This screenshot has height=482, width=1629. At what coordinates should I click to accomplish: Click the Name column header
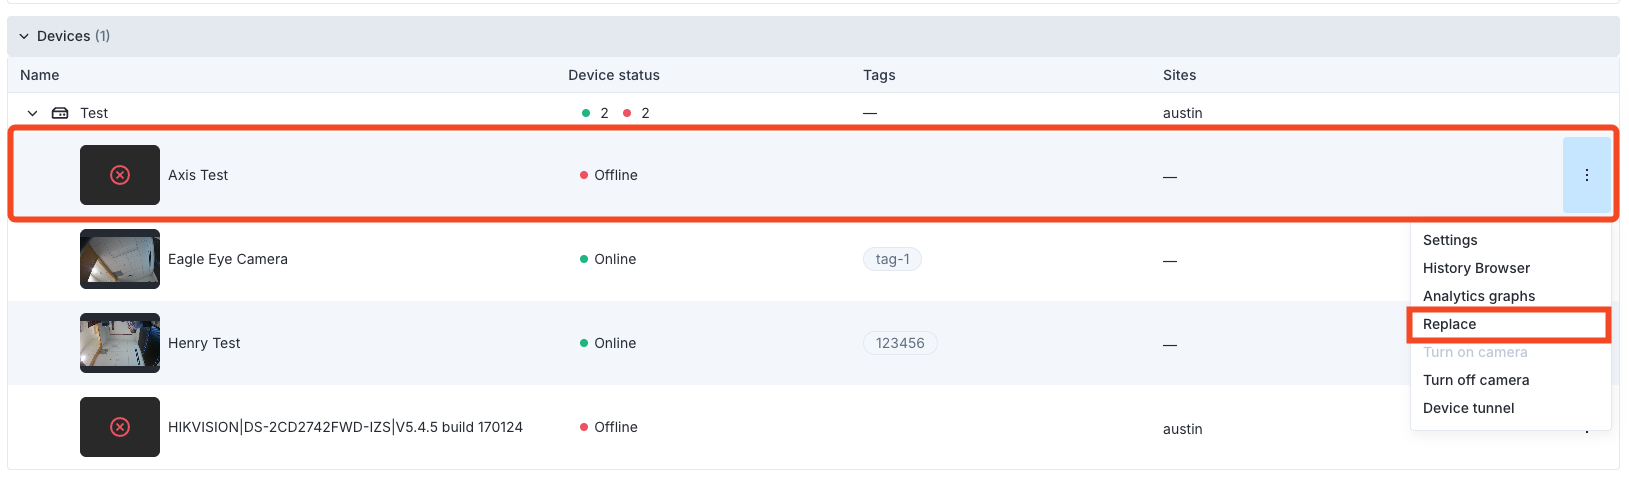[x=40, y=75]
